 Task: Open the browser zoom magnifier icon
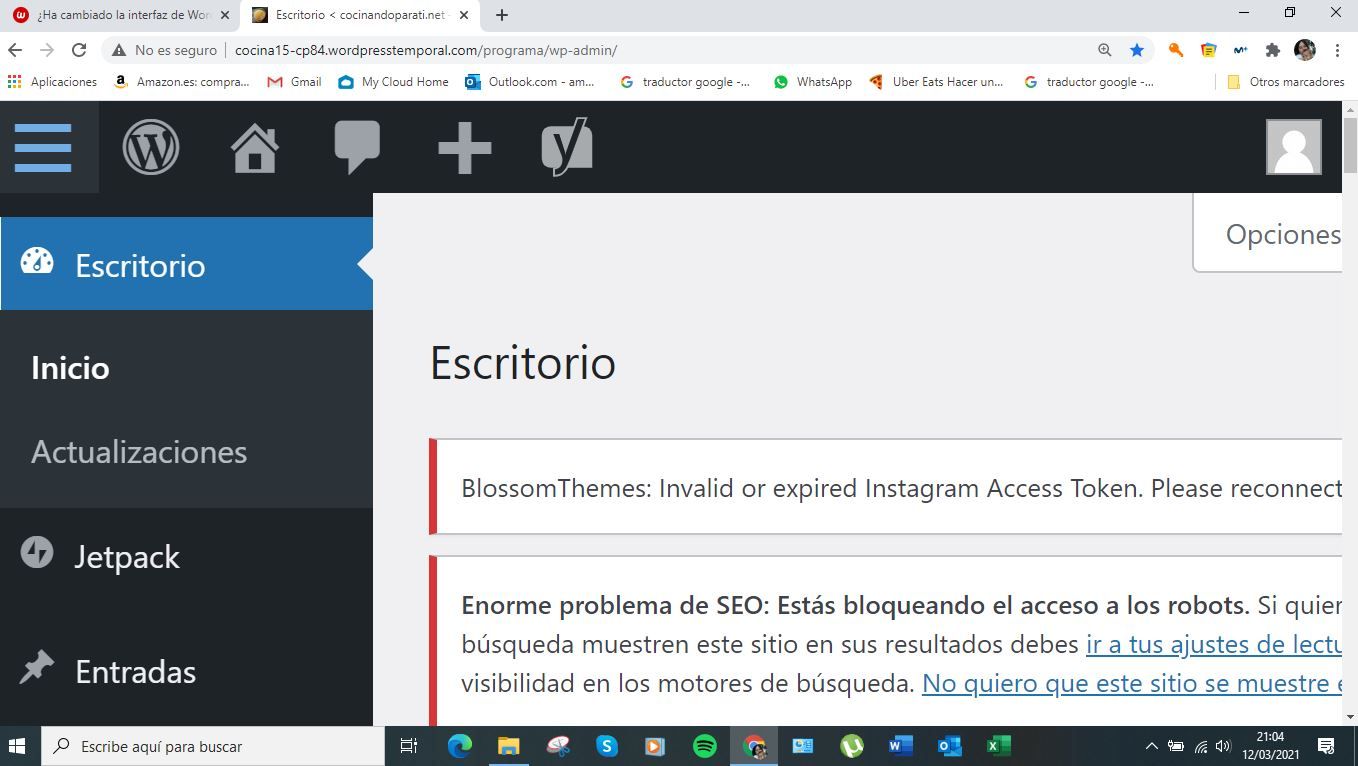1104,50
